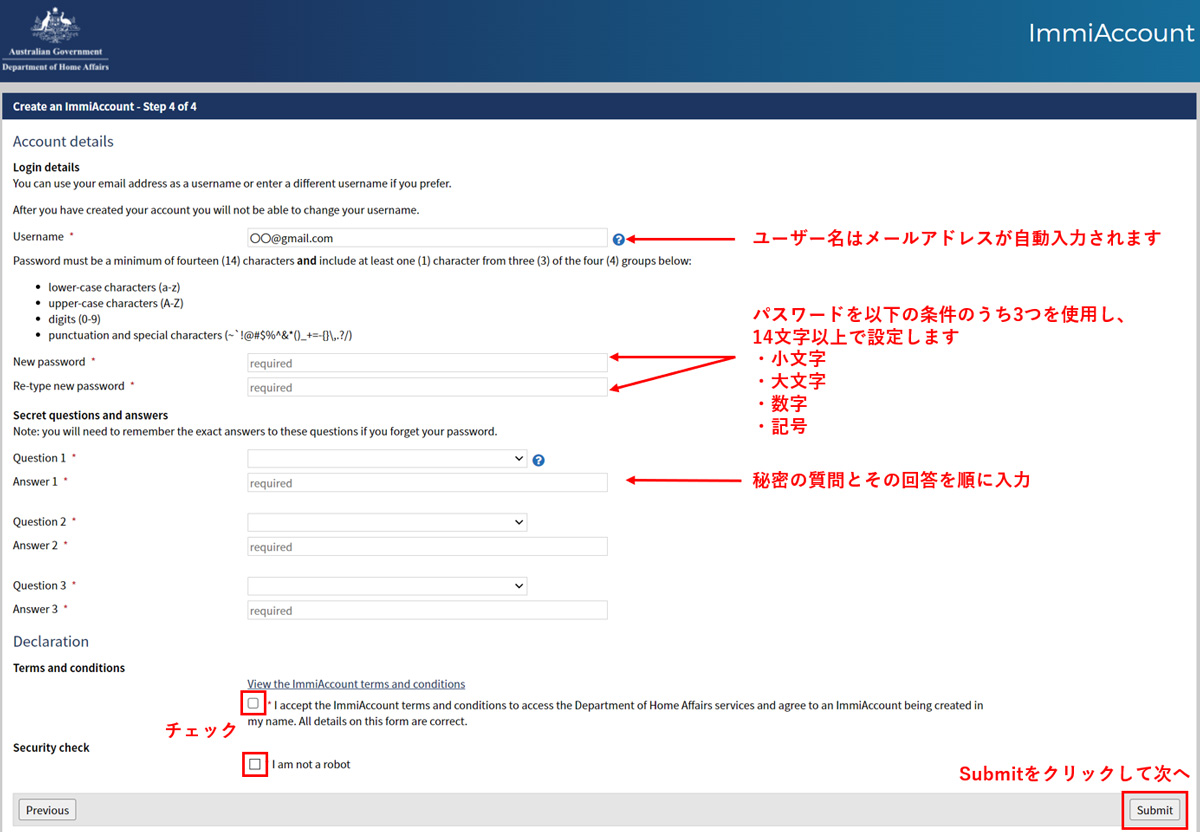
Task: Click the Username input field
Action: pos(427,238)
